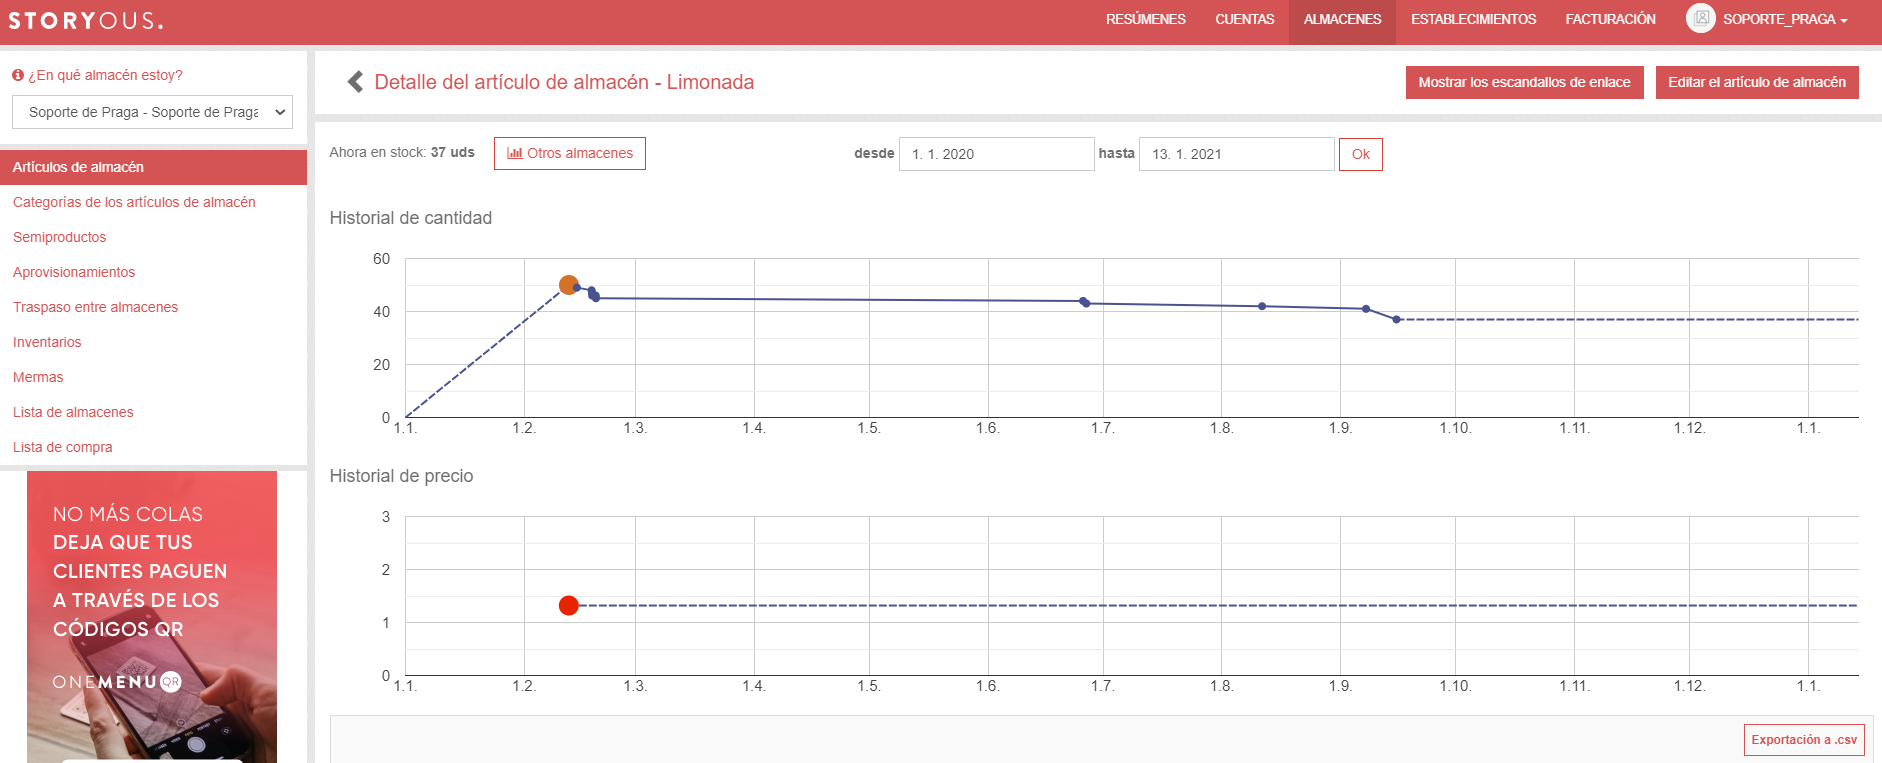Click the Historial de precio heading
The width and height of the screenshot is (1882, 763).
click(x=401, y=476)
